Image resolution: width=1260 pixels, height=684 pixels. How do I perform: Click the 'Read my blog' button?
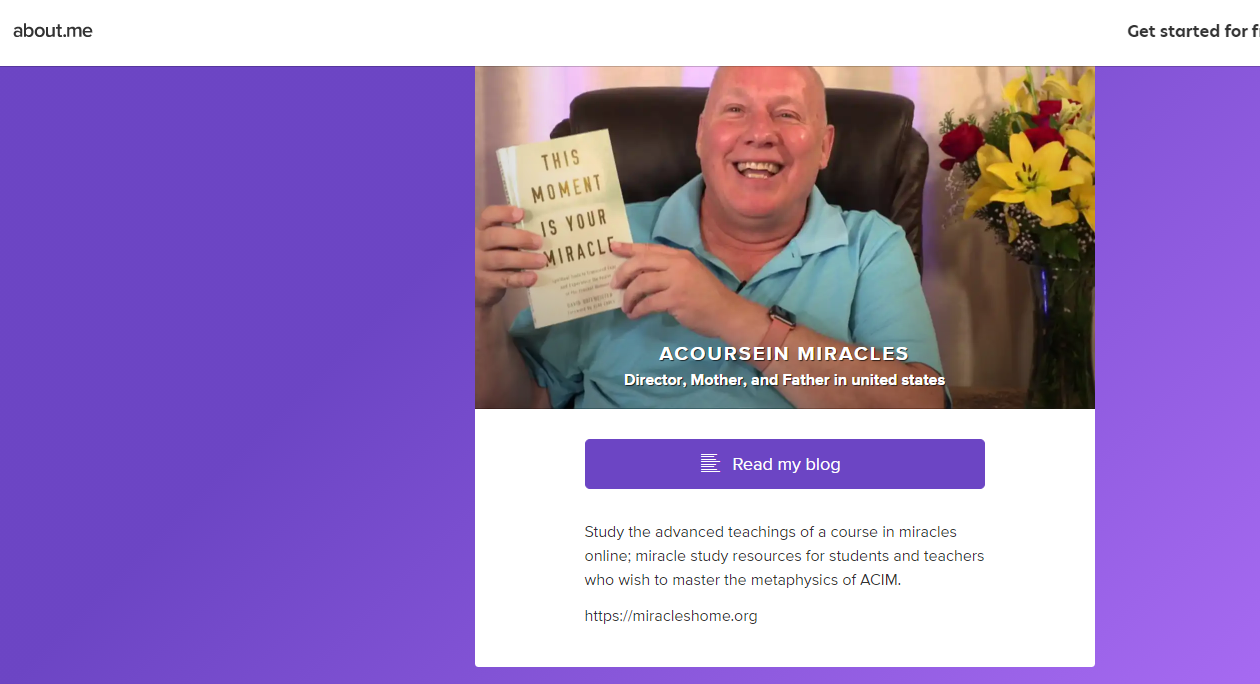pyautogui.click(x=785, y=464)
